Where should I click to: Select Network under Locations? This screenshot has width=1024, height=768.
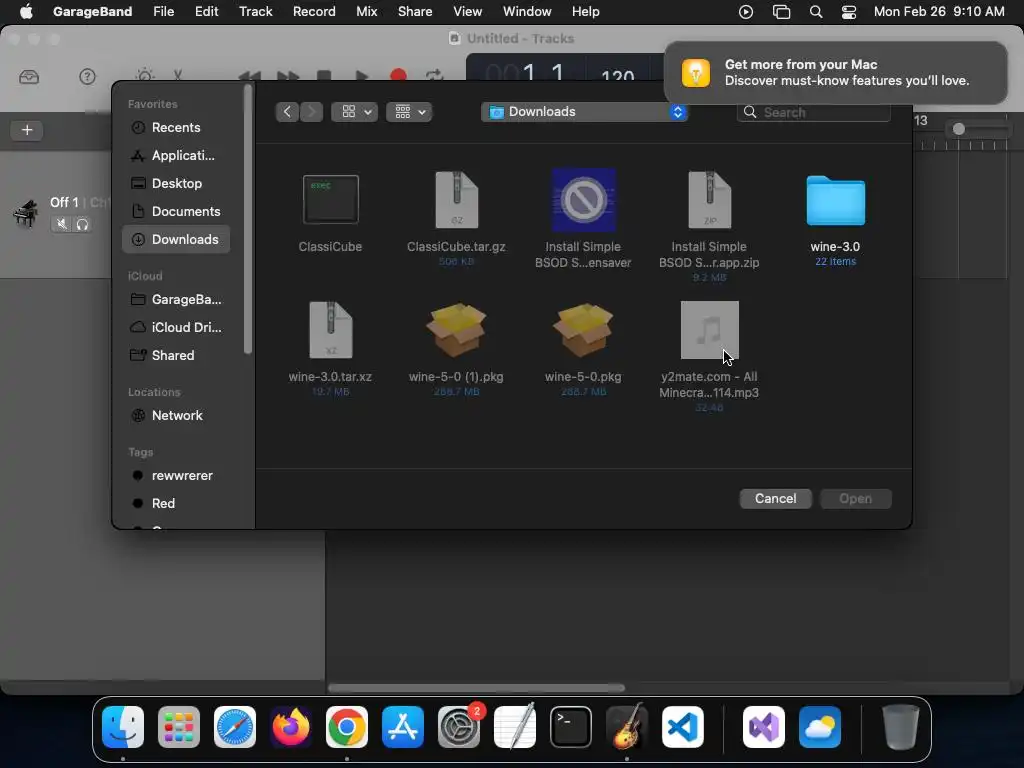pos(176,415)
